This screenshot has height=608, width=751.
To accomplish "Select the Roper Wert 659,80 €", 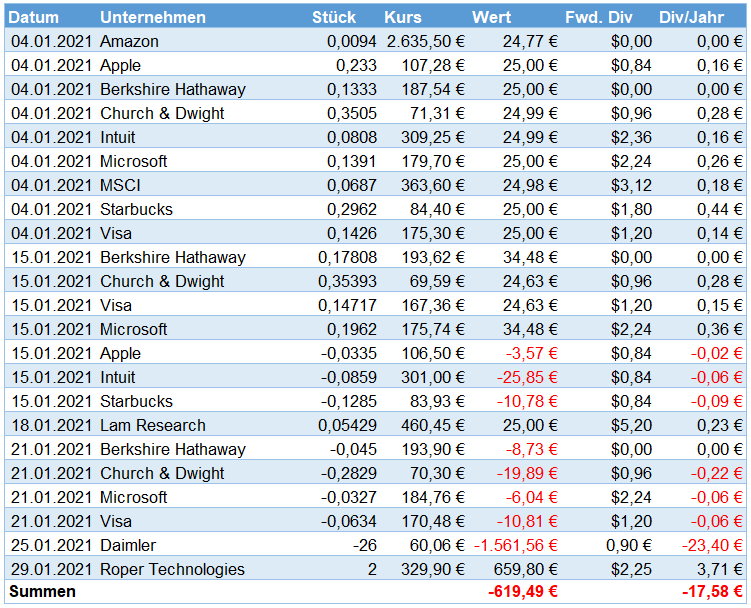I will (525, 569).
